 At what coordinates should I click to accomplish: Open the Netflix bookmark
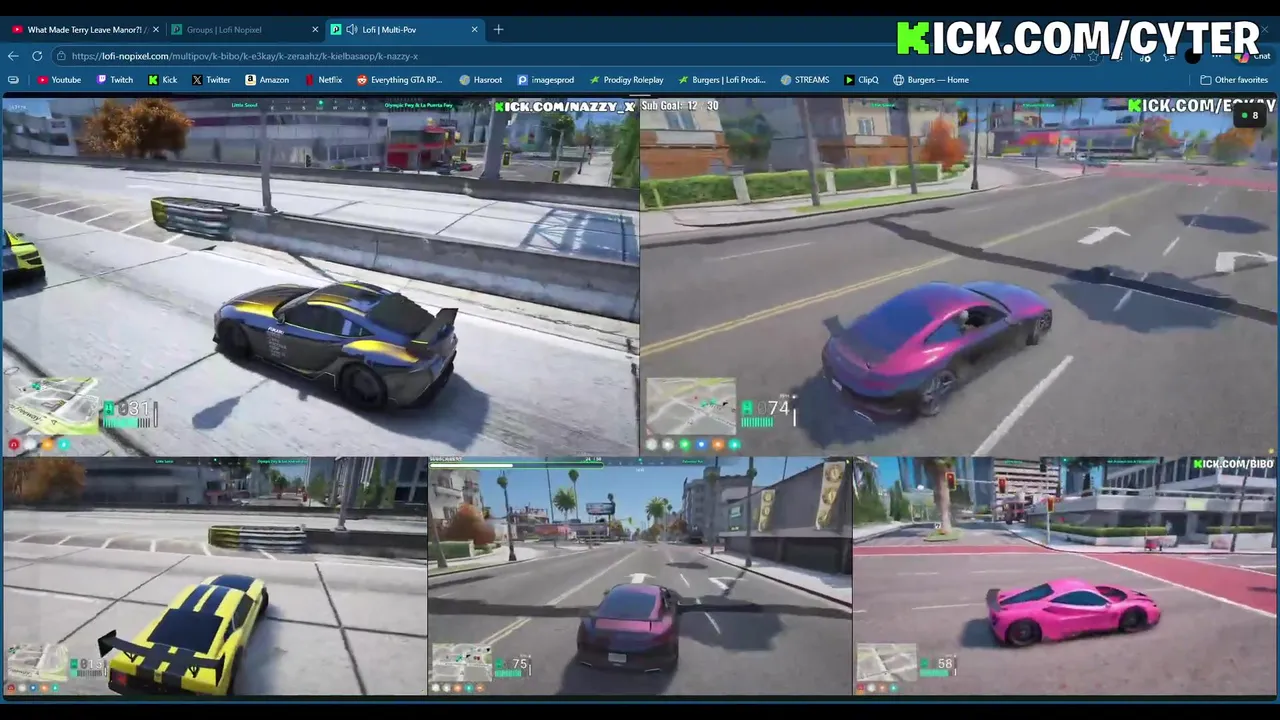323,80
